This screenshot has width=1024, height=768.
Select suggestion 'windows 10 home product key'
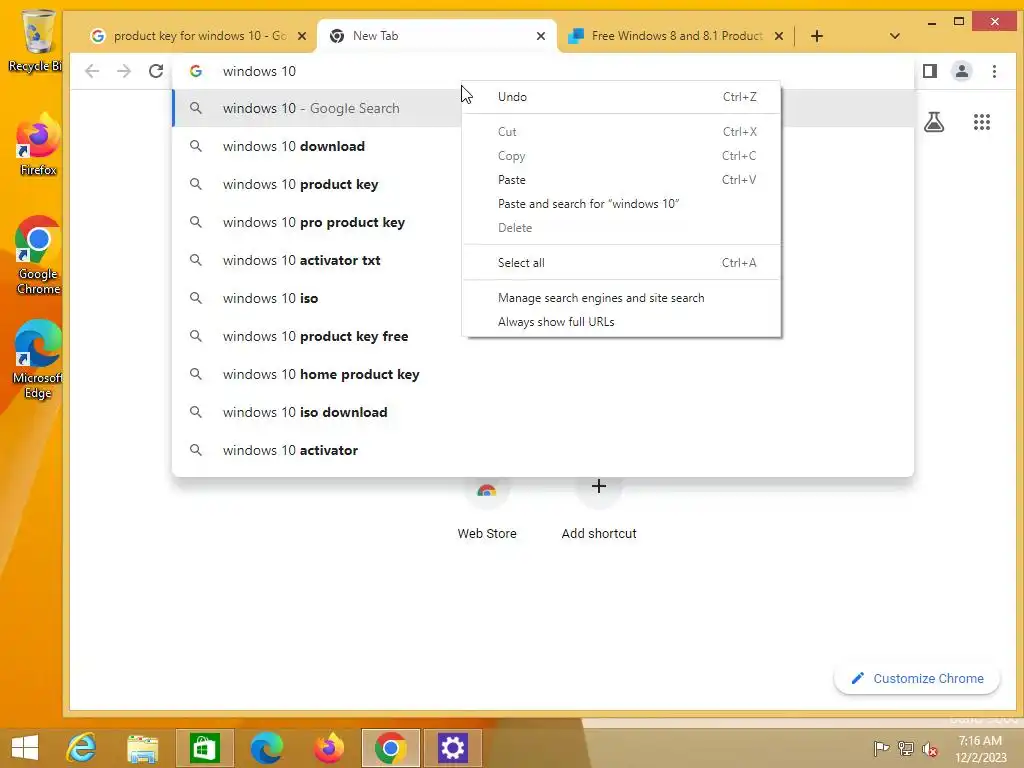542,374
